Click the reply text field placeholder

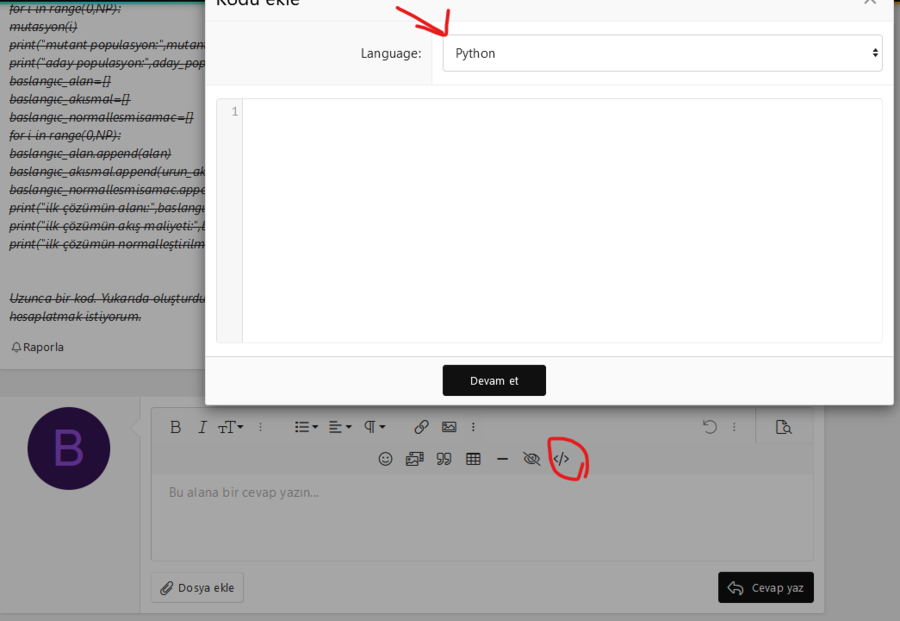click(x=243, y=492)
